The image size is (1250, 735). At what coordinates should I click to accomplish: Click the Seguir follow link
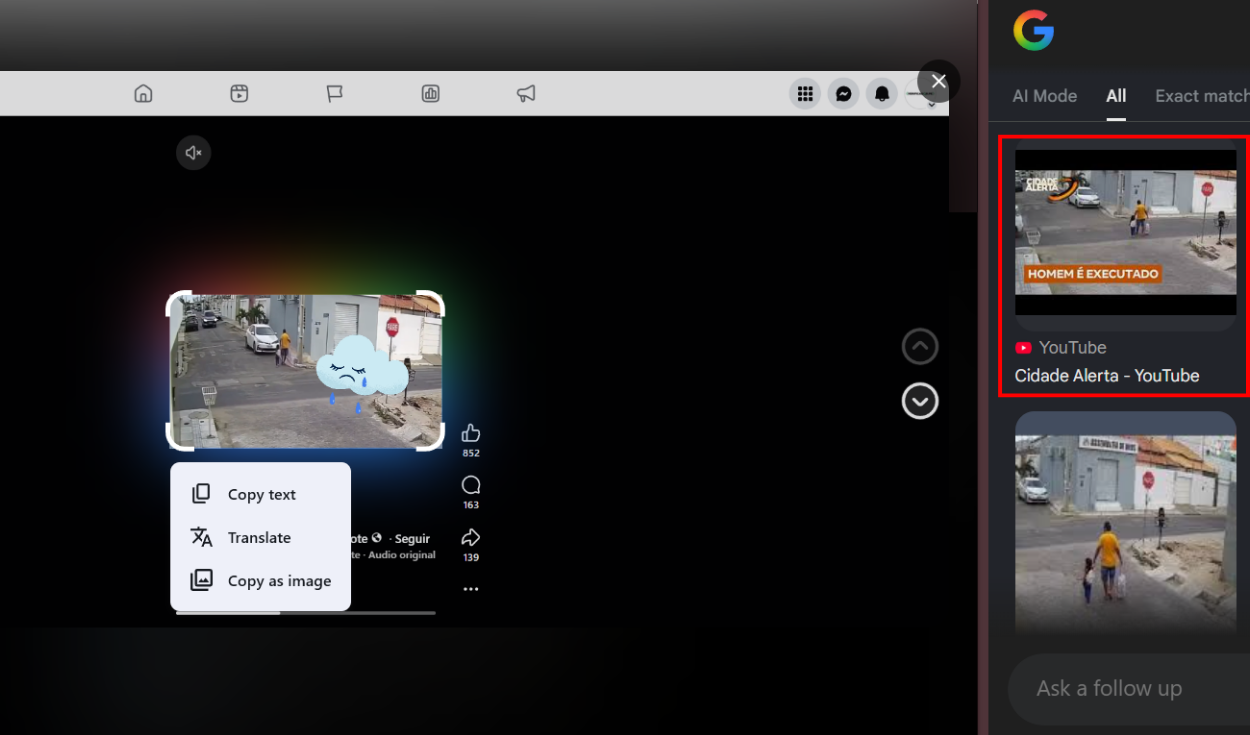coord(412,539)
